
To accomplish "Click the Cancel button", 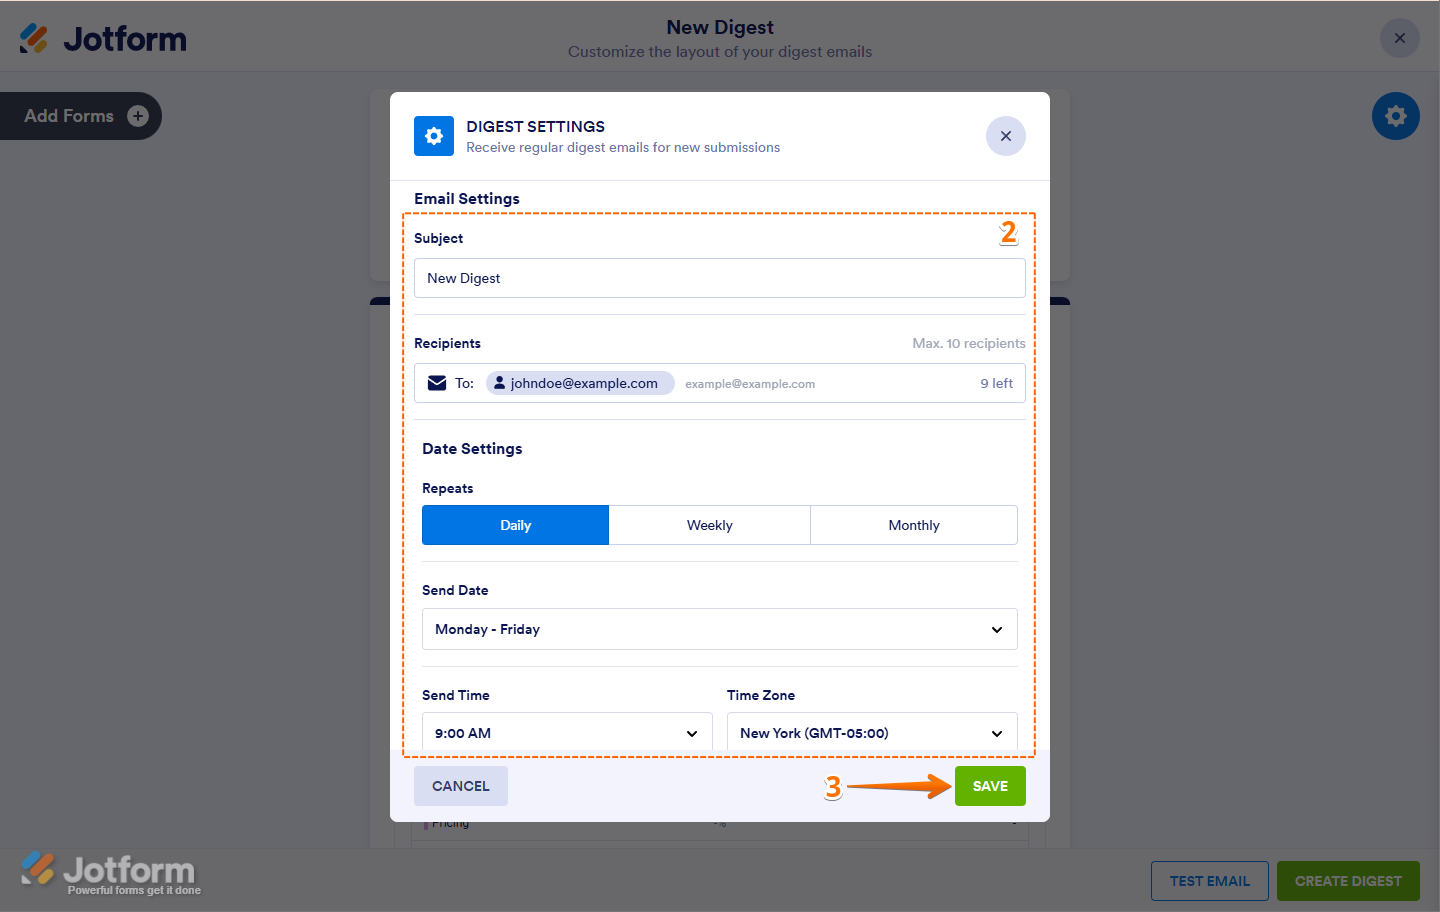I will click(x=460, y=786).
